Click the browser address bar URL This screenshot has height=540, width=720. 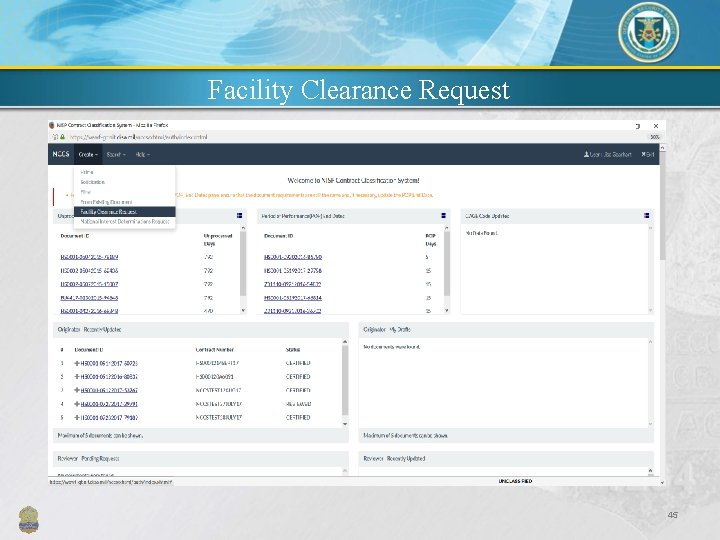[139, 137]
